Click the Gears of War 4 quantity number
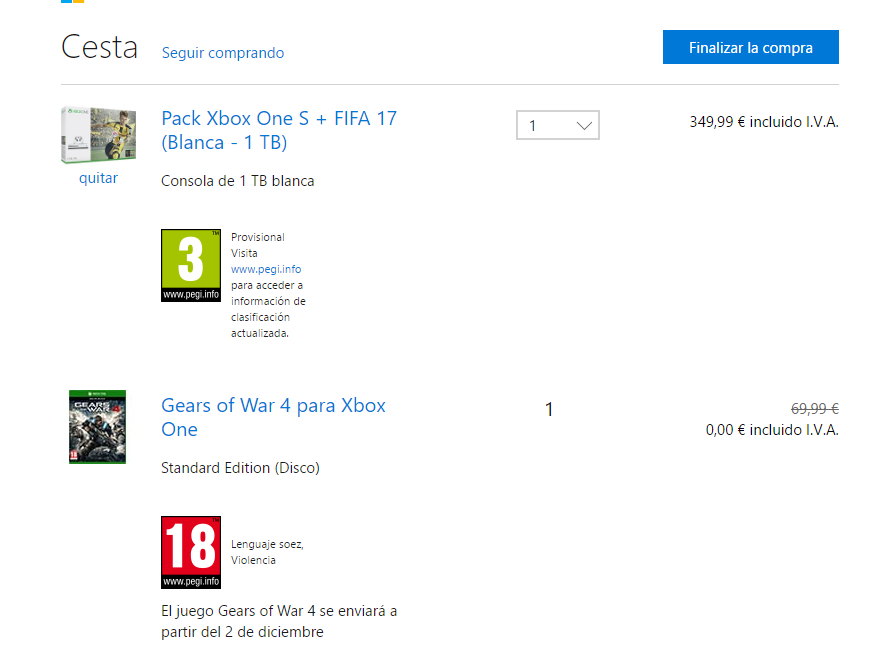Screen dimensions: 870x672 click(549, 409)
